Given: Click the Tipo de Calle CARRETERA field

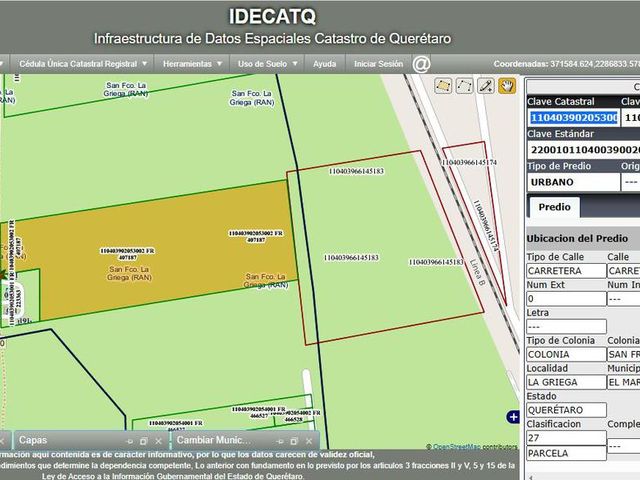Looking at the screenshot, I should (566, 271).
